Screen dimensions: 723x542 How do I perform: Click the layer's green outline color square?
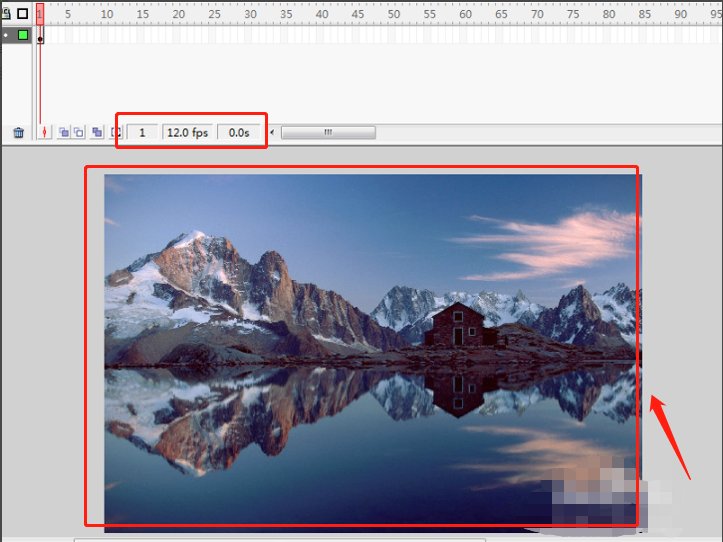(23, 35)
